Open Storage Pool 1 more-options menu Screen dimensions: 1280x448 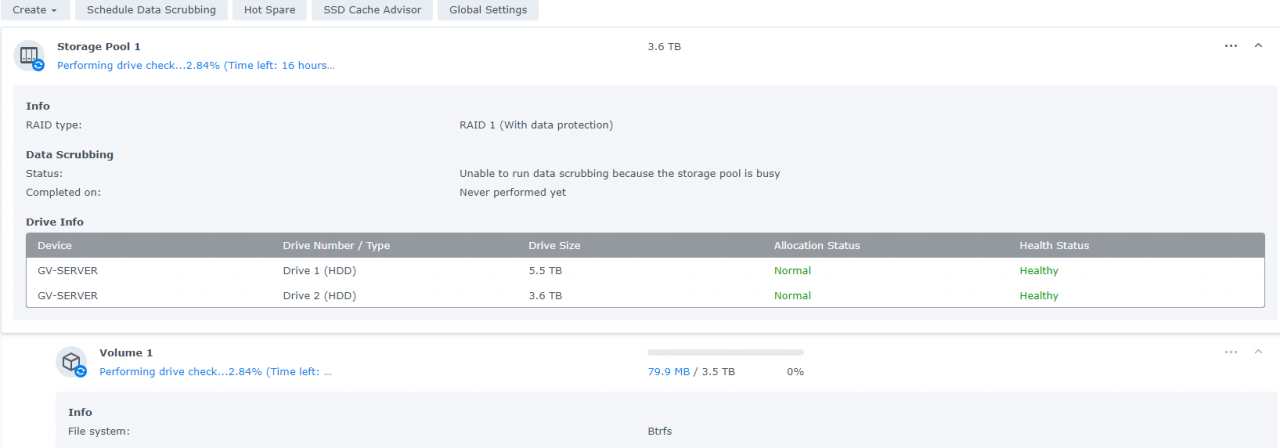pyautogui.click(x=1231, y=46)
